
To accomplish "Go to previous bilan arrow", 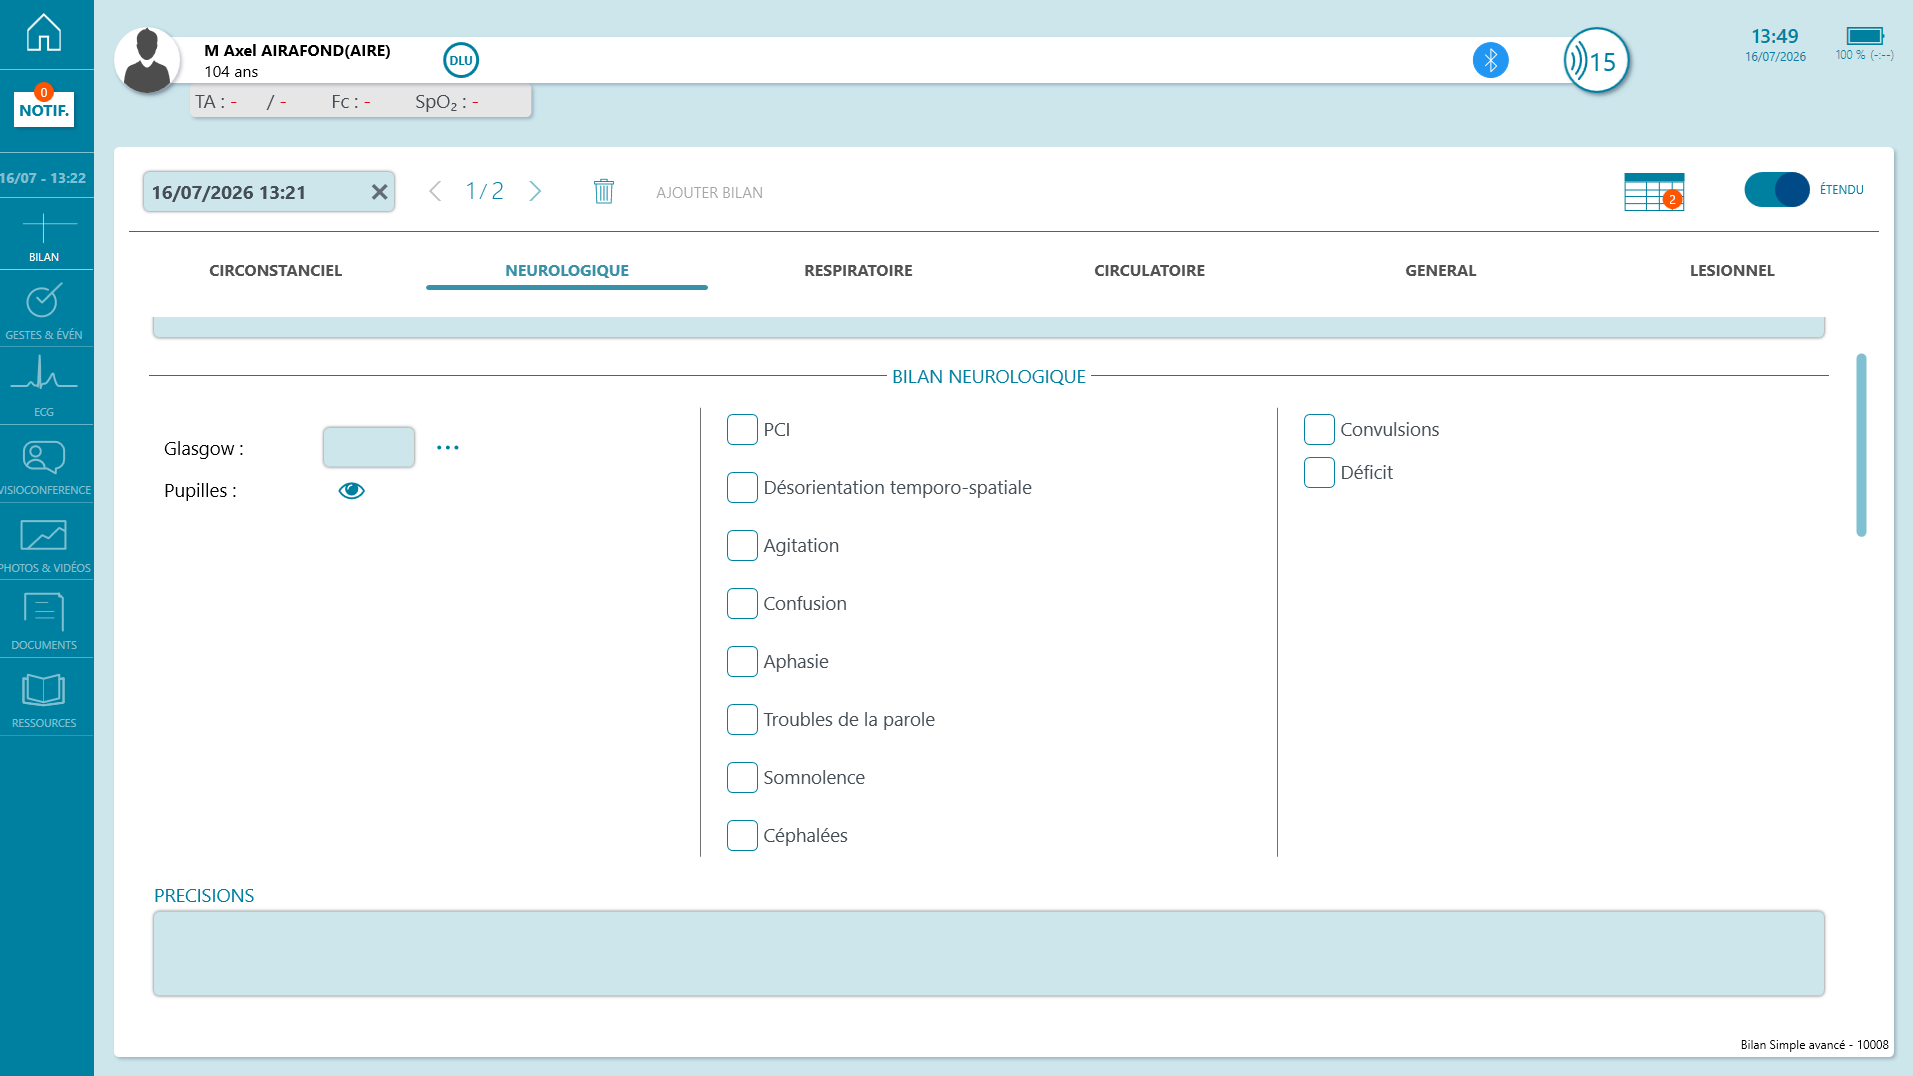I will 435,191.
